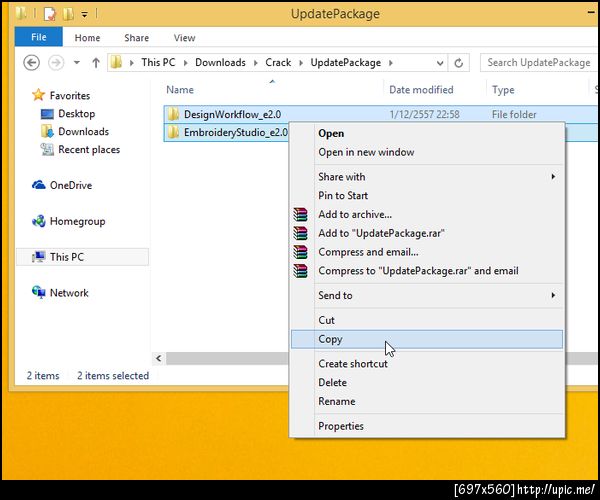Screen dimensions: 600x500
Task: Sort by the Name column header
Action: 180,90
